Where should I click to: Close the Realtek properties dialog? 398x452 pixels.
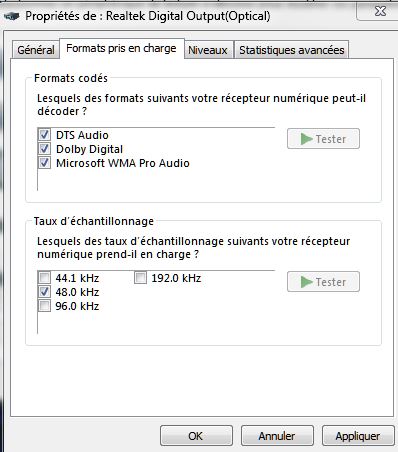(x=380, y=11)
